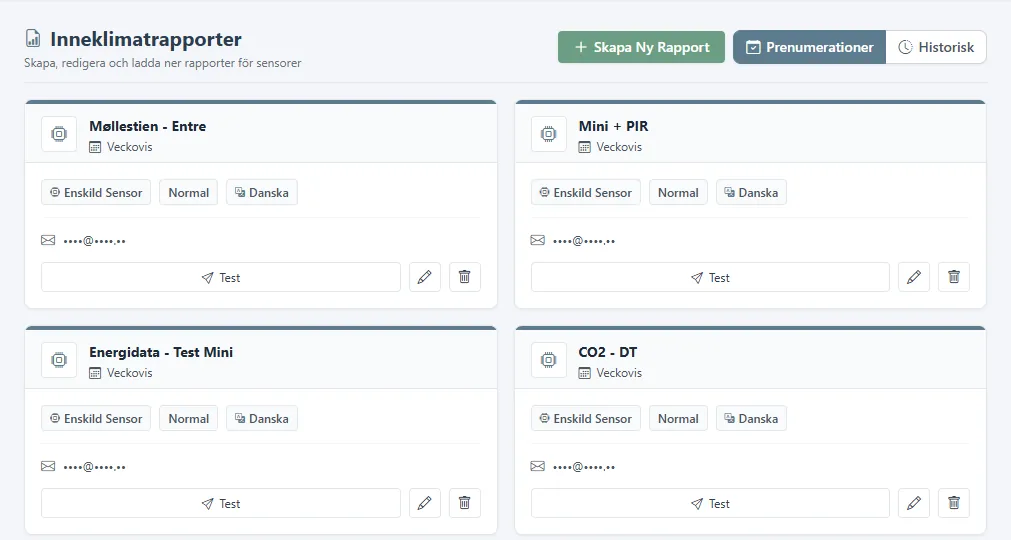
Task: Click sensor chip icon beside CO2 - DT
Action: [549, 360]
